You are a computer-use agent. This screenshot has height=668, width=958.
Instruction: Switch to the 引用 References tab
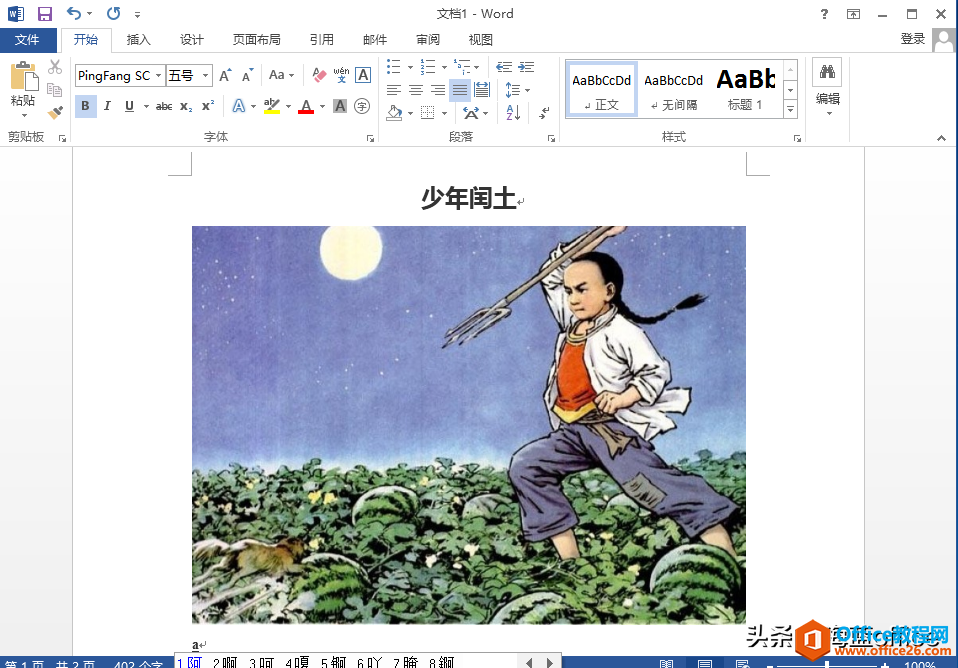(x=322, y=40)
